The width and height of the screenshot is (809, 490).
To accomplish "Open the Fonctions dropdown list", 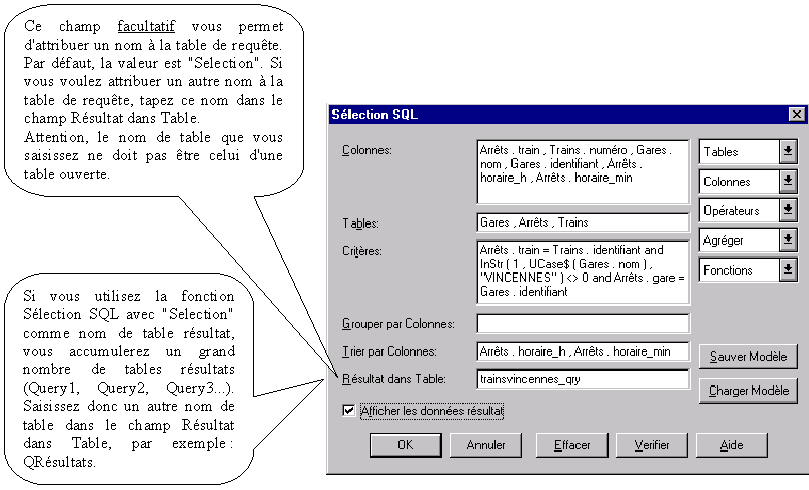I will point(788,270).
